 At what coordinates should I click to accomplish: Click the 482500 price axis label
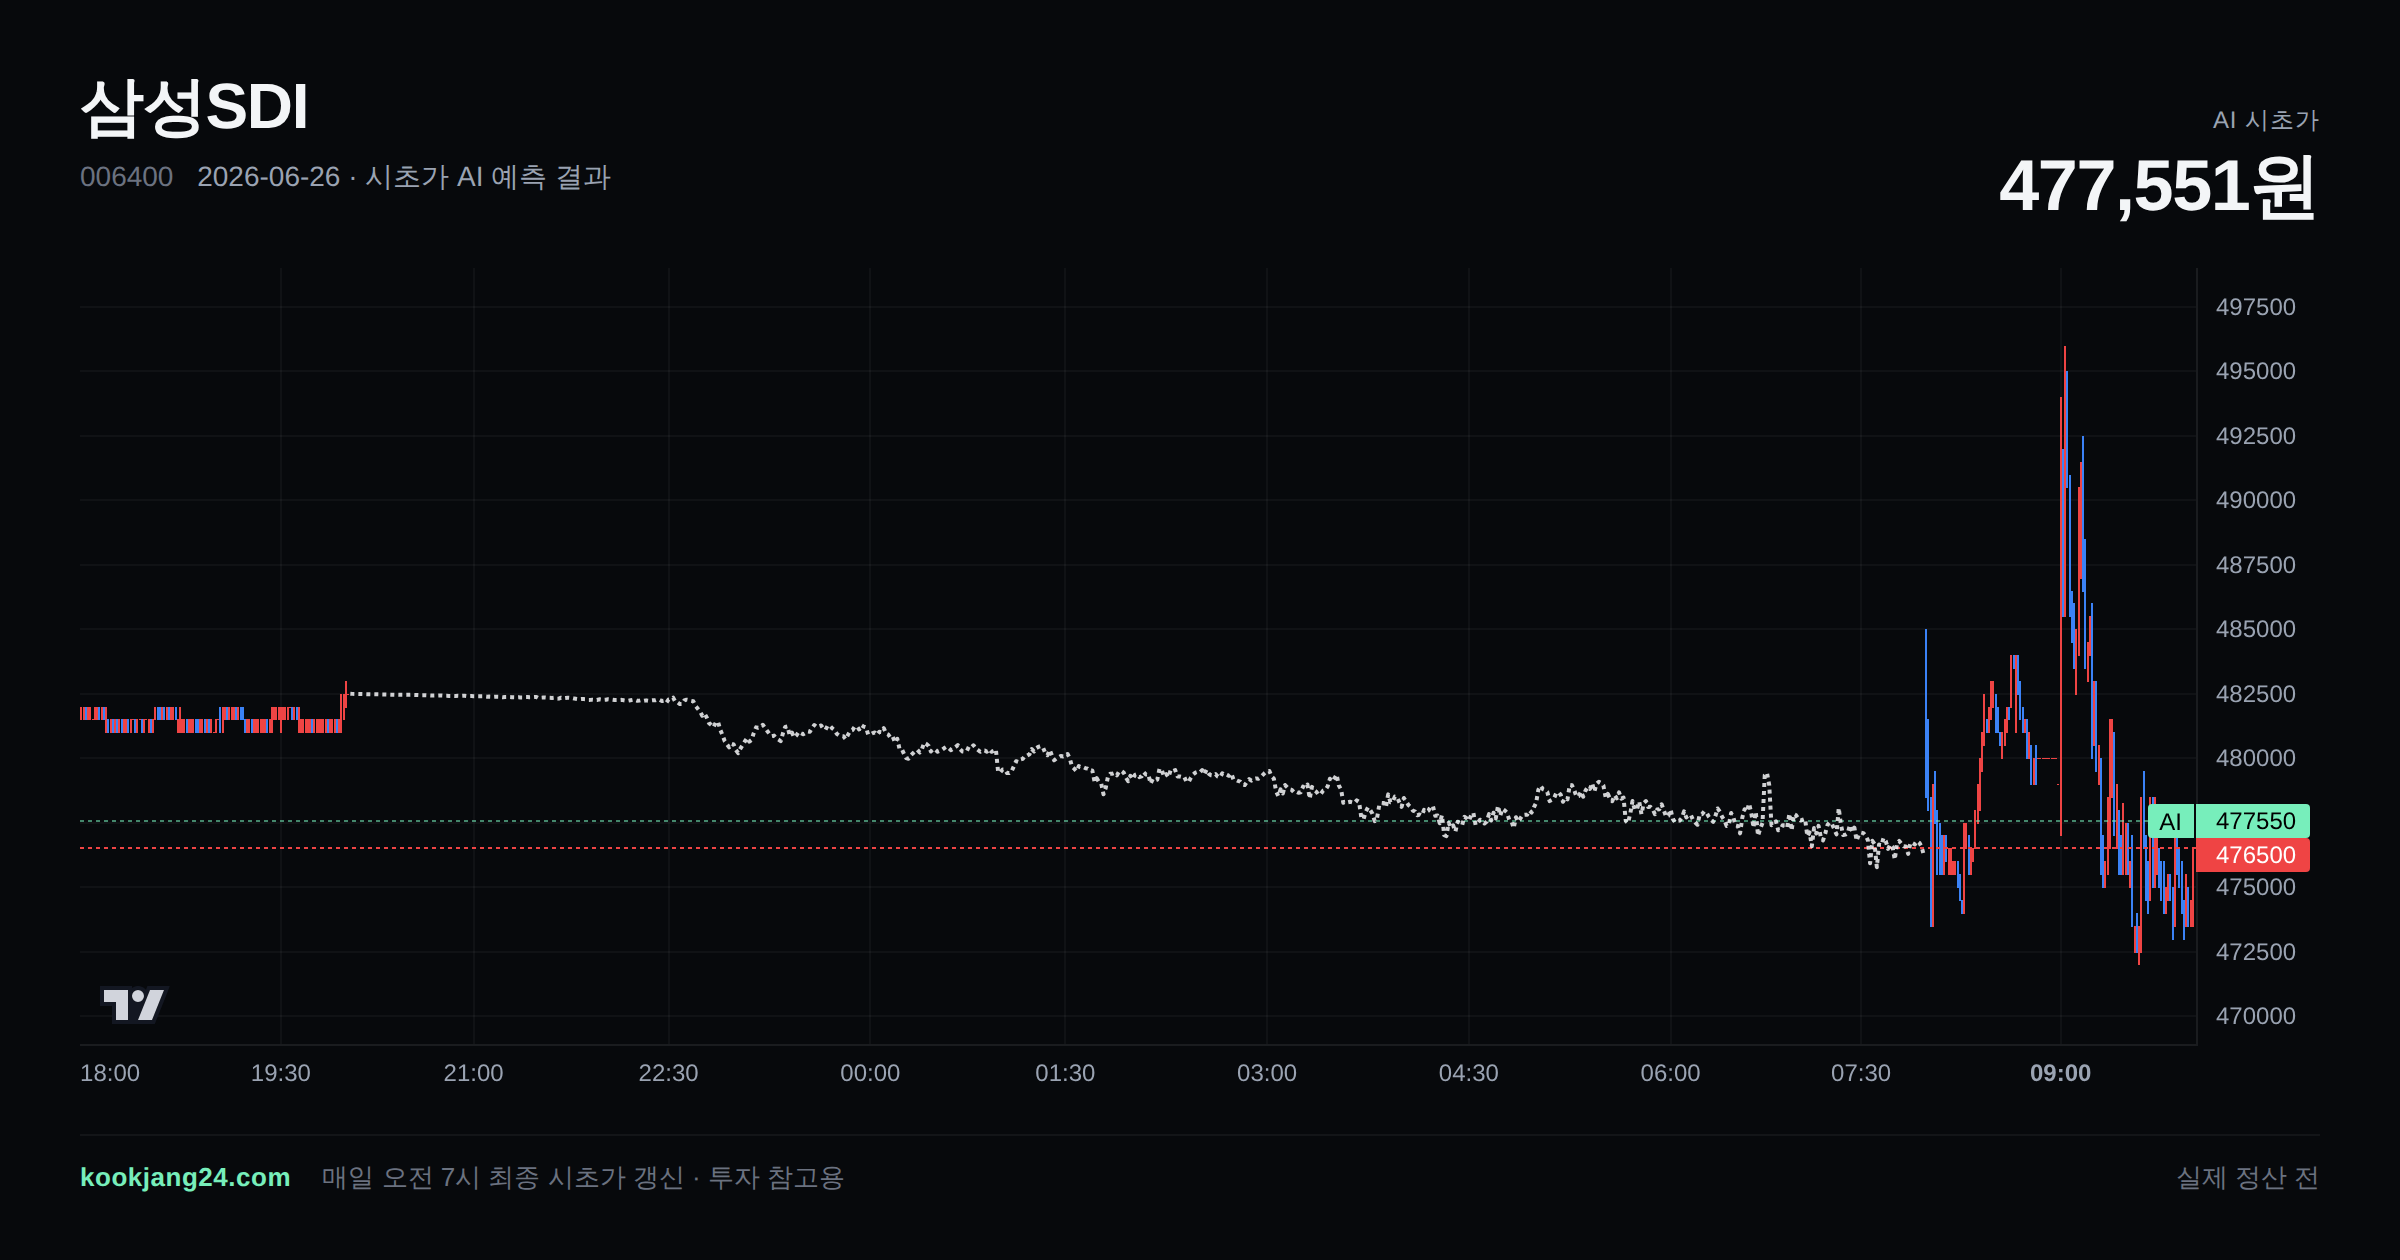pyautogui.click(x=2255, y=694)
